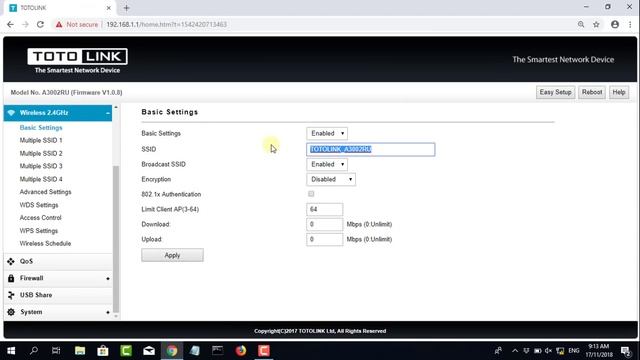The height and width of the screenshot is (360, 640).
Task: Open the Basic Settings Enabled dropdown
Action: 327,133
